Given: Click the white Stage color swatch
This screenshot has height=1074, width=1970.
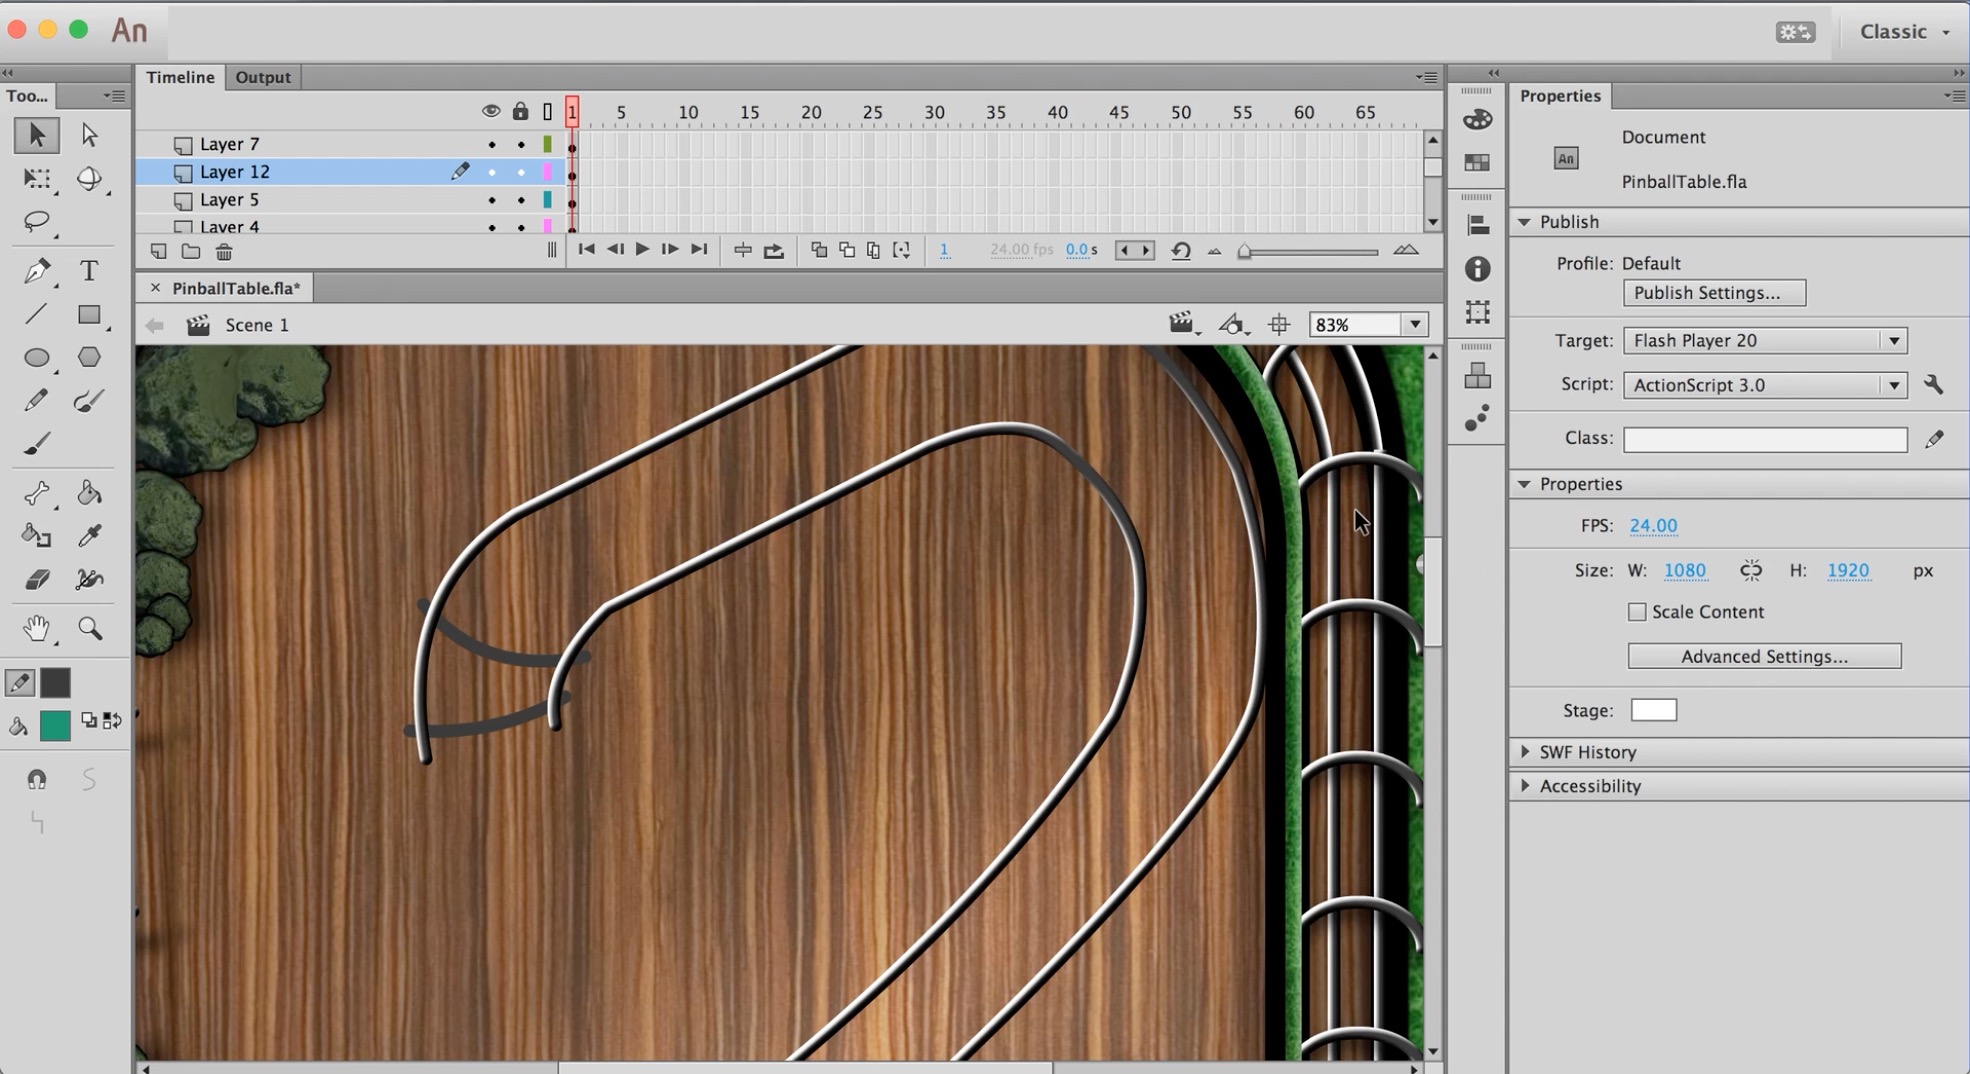Looking at the screenshot, I should [1653, 710].
